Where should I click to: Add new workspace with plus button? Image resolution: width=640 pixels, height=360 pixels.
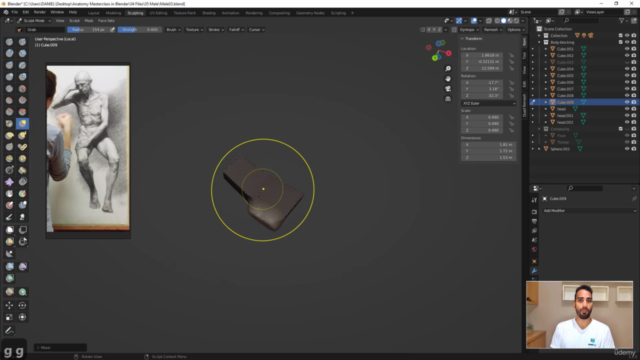tap(352, 13)
